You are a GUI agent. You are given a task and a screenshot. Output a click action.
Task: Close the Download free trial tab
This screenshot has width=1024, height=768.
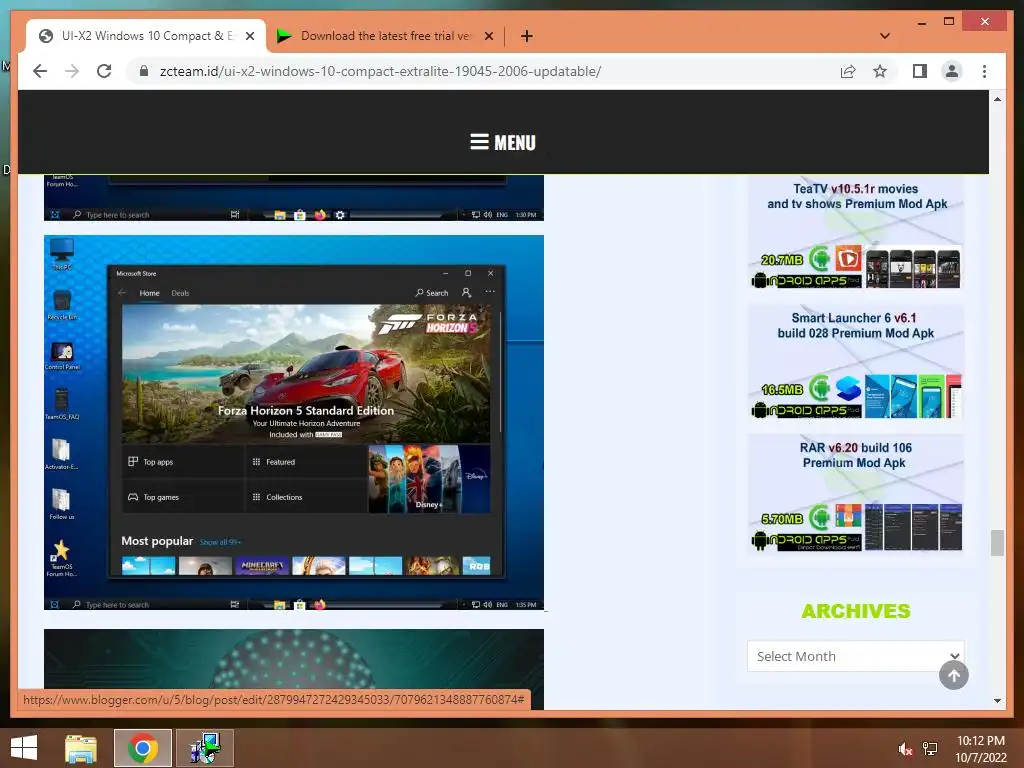point(488,36)
